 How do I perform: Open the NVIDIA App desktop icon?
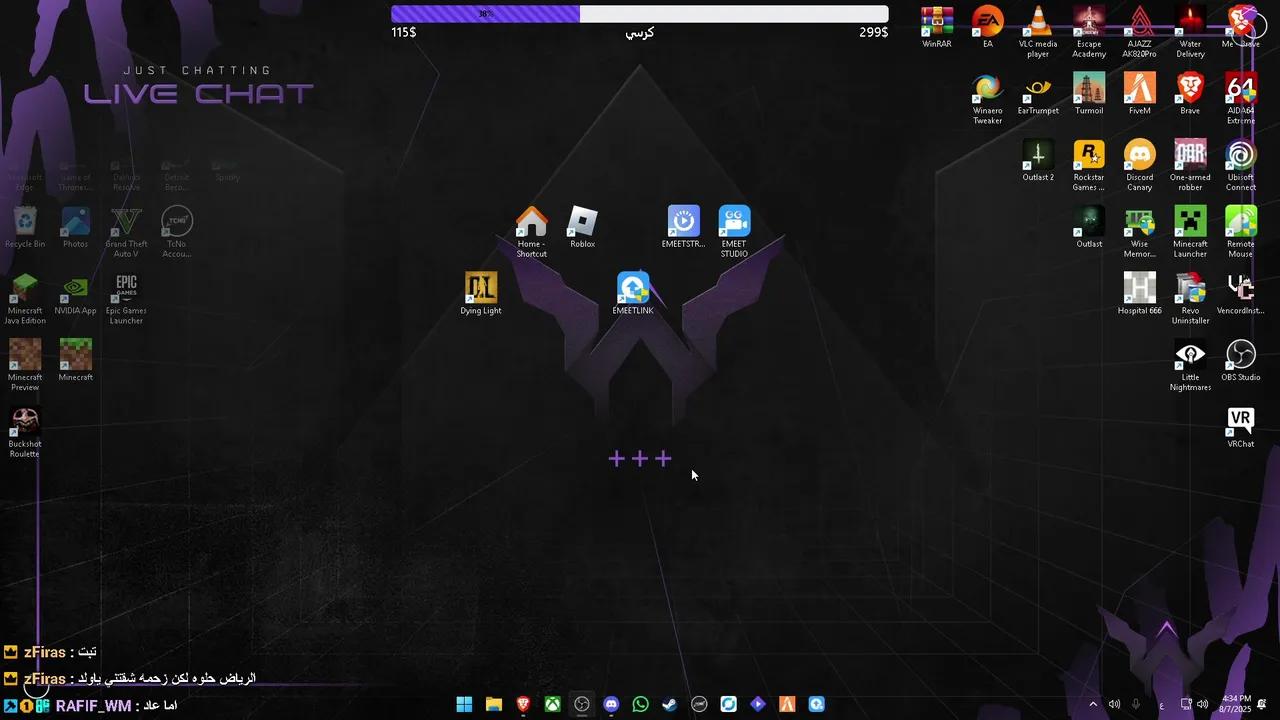75,294
